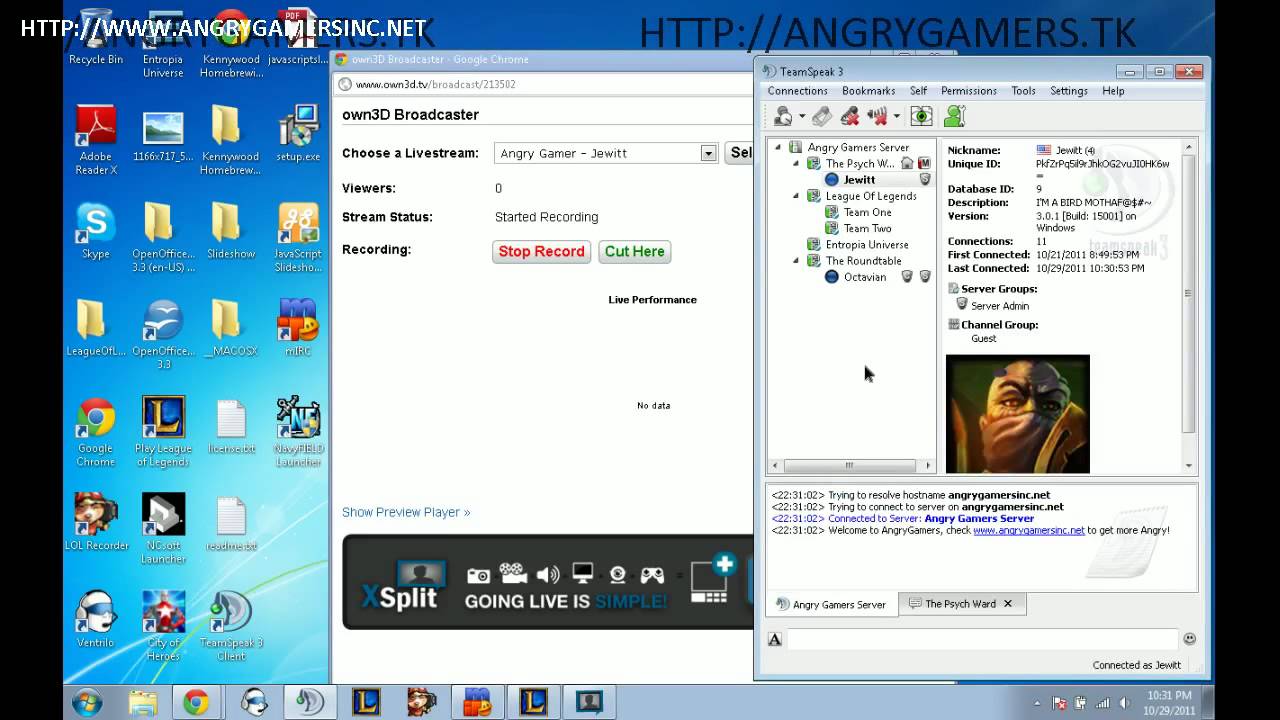Click the TeamSpeak chat message input field
Image resolution: width=1280 pixels, height=720 pixels.
click(x=982, y=639)
